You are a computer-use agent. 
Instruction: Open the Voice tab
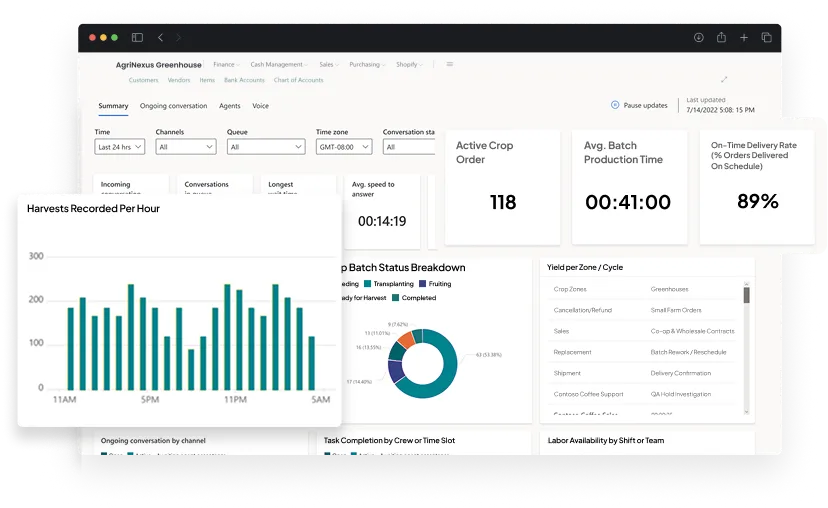point(260,106)
